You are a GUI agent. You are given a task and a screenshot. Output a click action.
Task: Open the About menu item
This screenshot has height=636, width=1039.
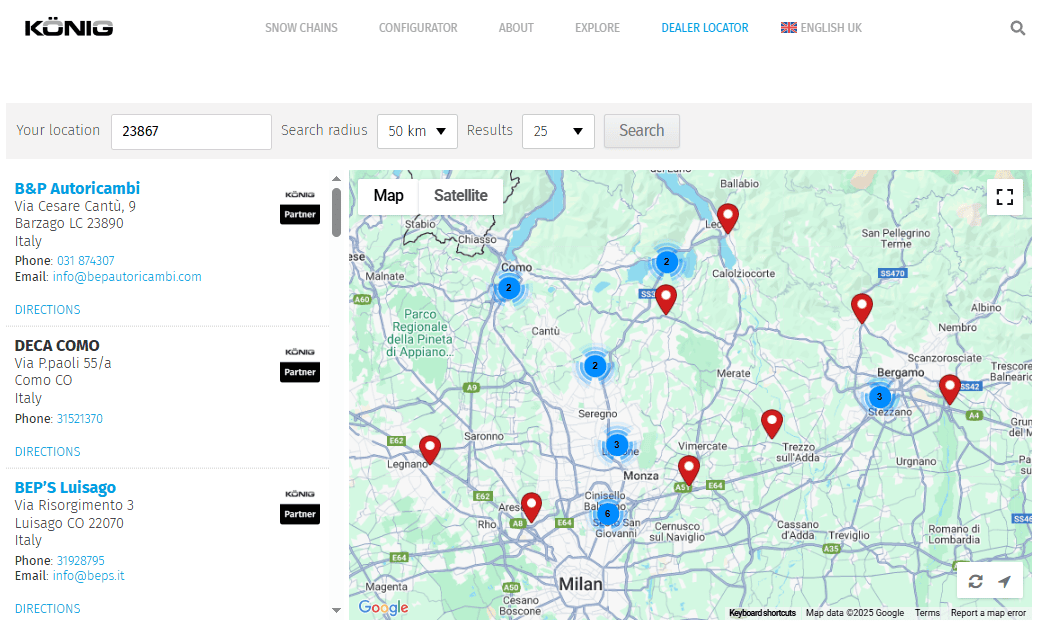click(516, 28)
